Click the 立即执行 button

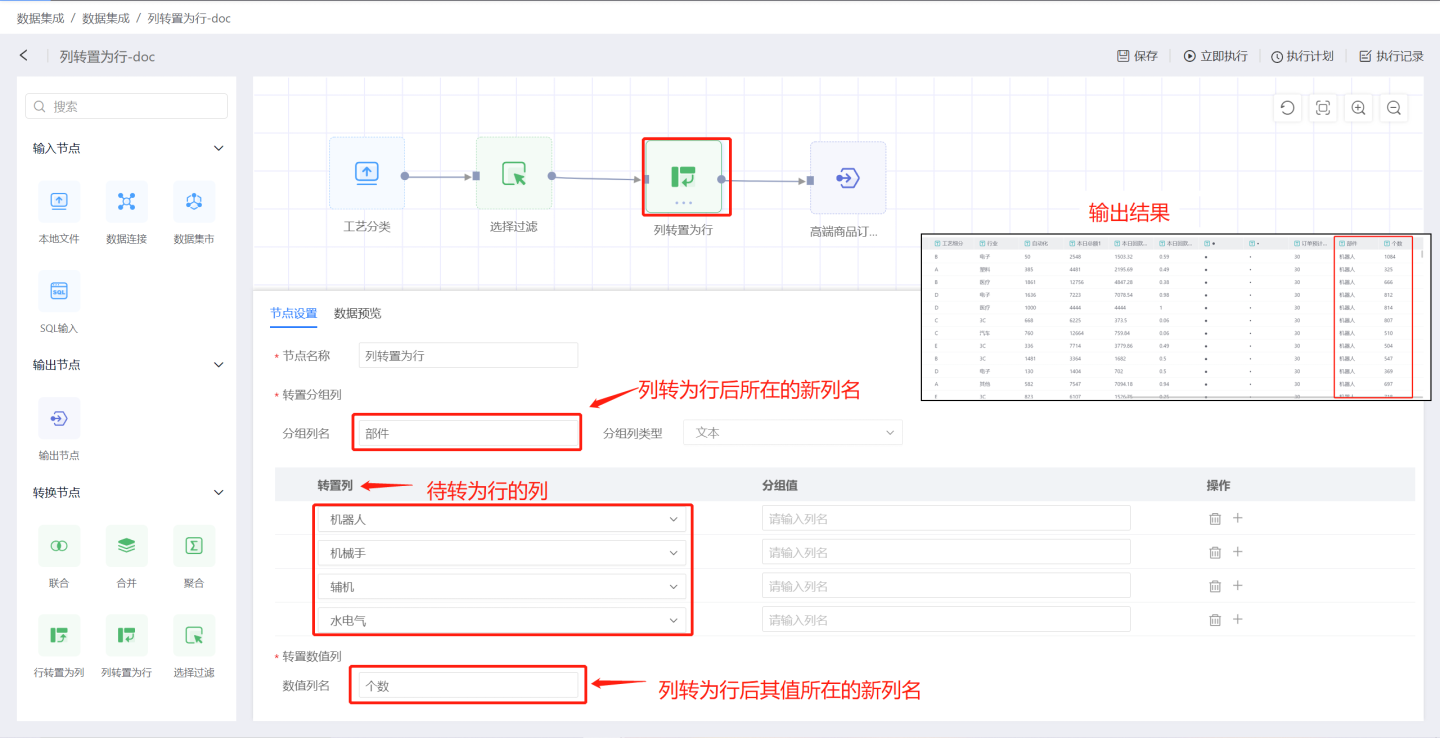click(x=1215, y=56)
